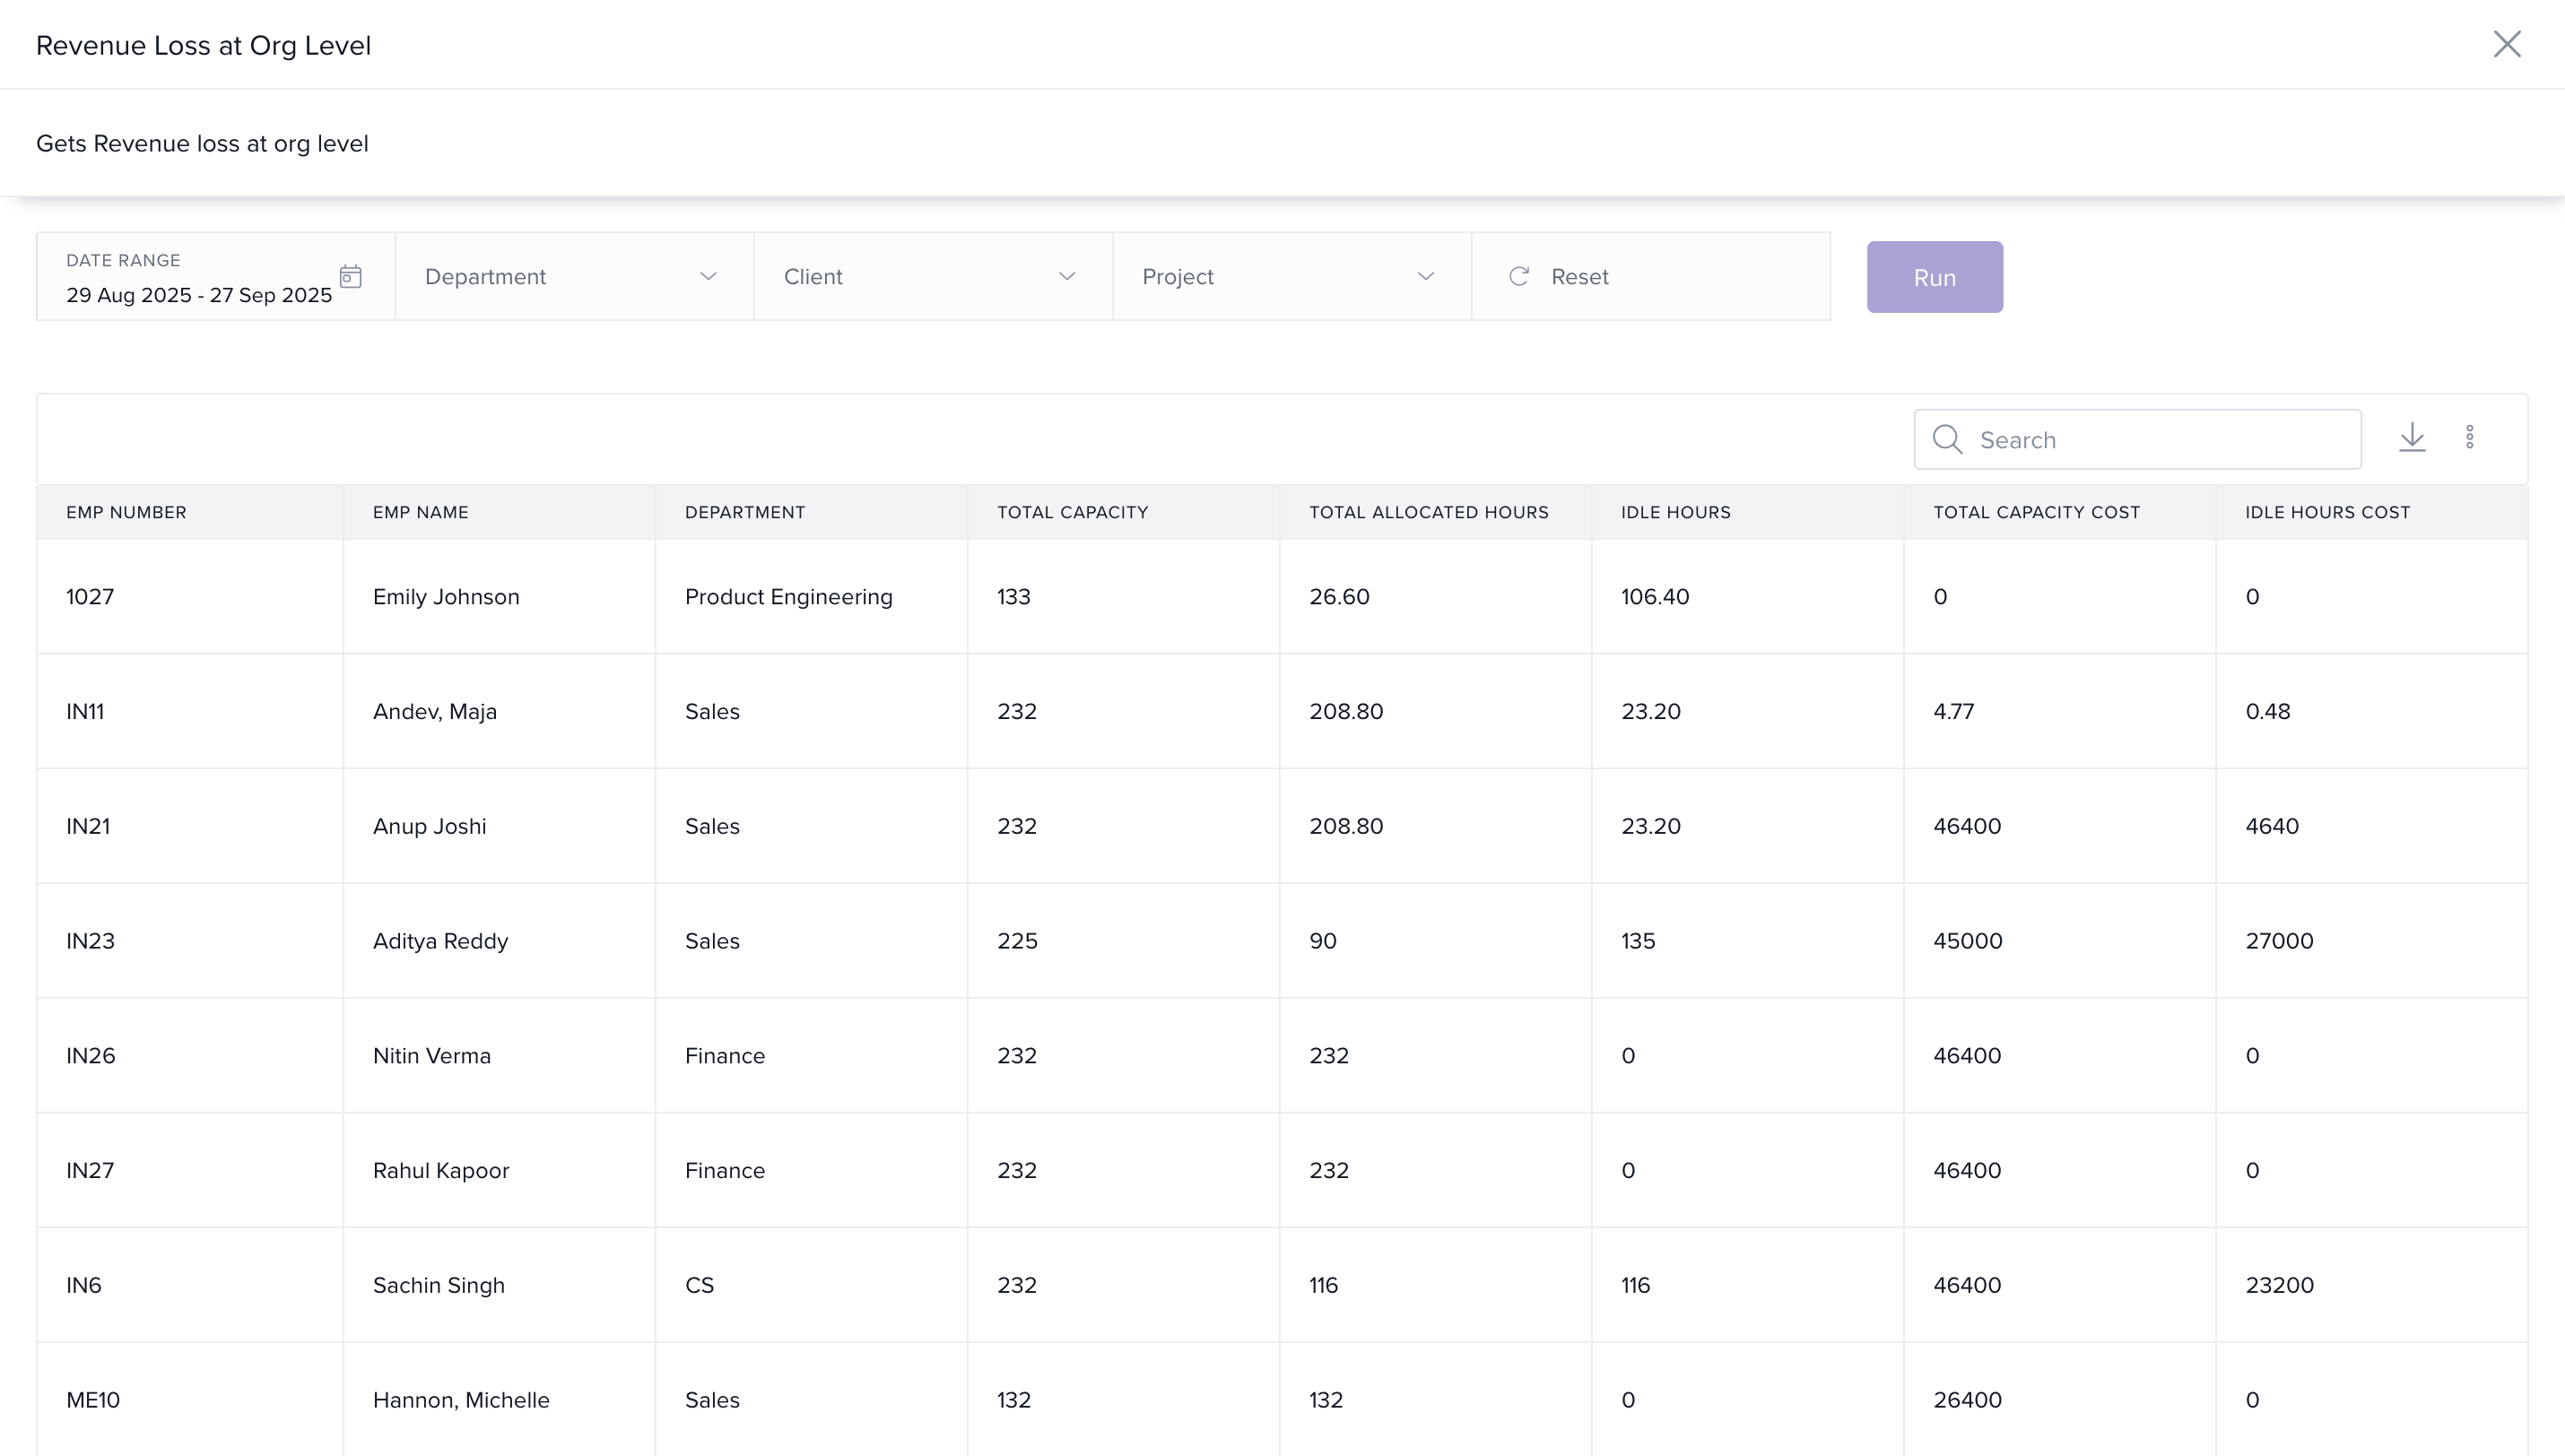This screenshot has height=1456, width=2565.
Task: Sort by the Emp Number column header
Action: pyautogui.click(x=126, y=512)
